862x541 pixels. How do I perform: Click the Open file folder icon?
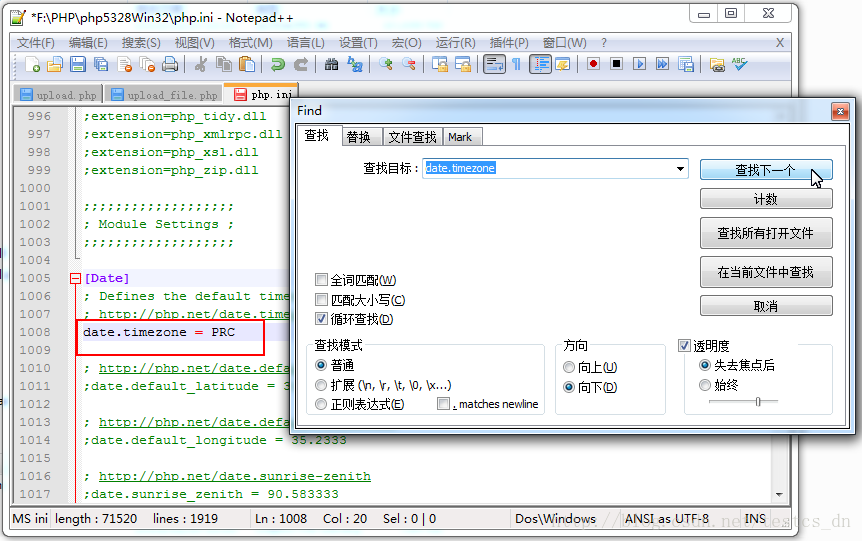point(54,64)
